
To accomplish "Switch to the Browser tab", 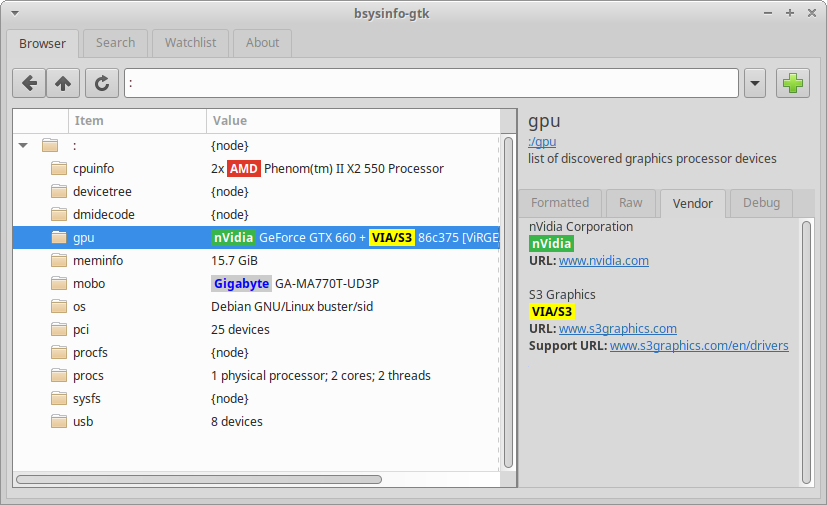I will pos(42,43).
